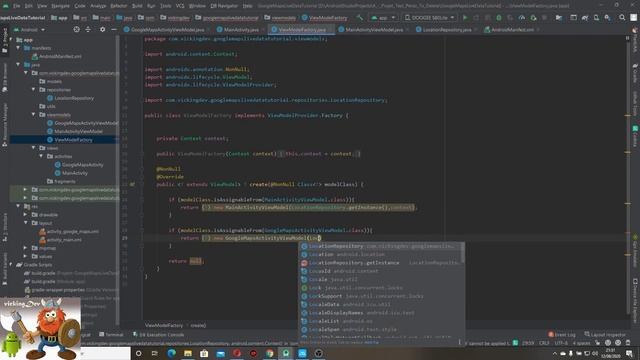Viewport: 640px width, 360px height.
Task: Open the AVD Manager icon
Action: (x=596, y=18)
